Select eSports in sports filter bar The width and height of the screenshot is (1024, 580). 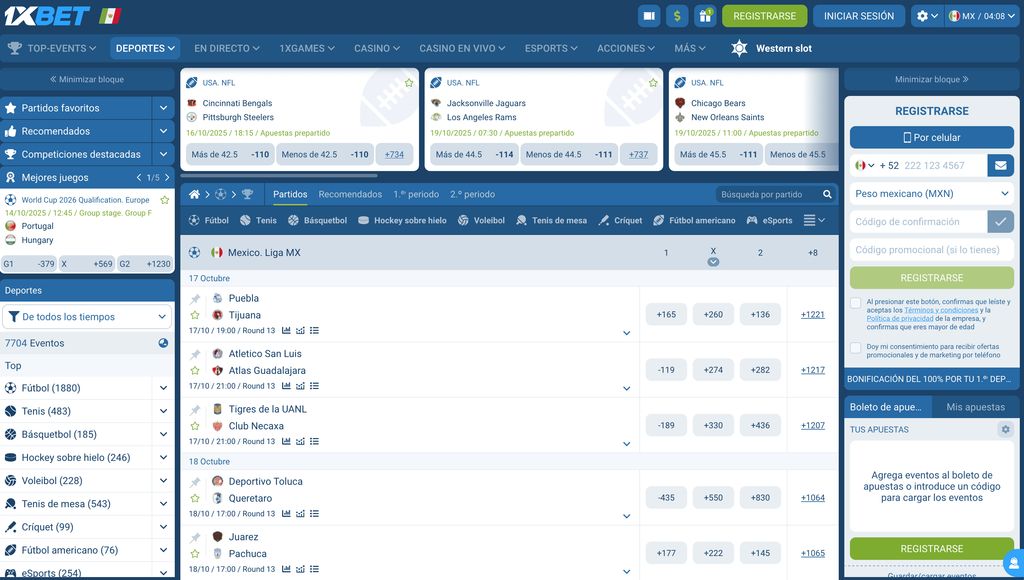(x=769, y=221)
